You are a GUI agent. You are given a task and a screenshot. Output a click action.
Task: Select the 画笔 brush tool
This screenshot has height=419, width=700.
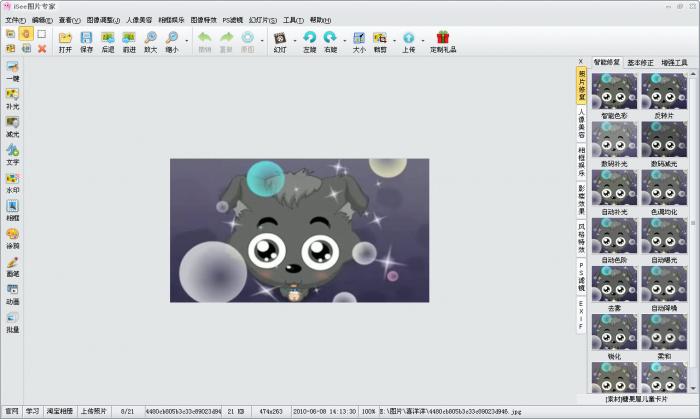click(x=12, y=266)
